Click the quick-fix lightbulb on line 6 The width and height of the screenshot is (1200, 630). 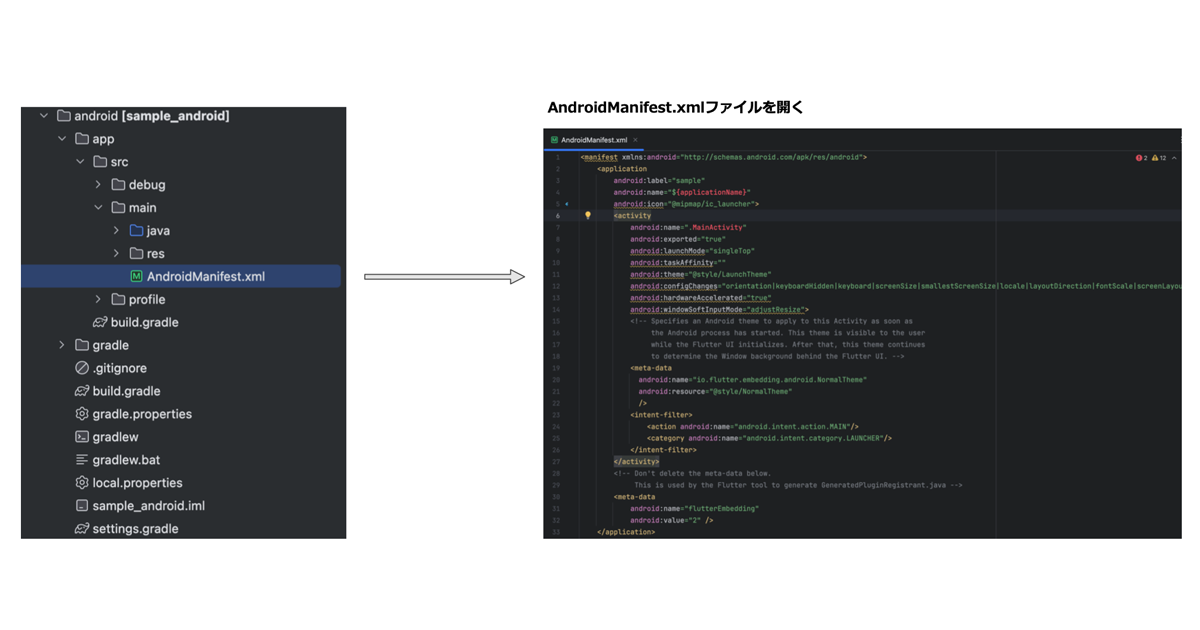pos(588,214)
